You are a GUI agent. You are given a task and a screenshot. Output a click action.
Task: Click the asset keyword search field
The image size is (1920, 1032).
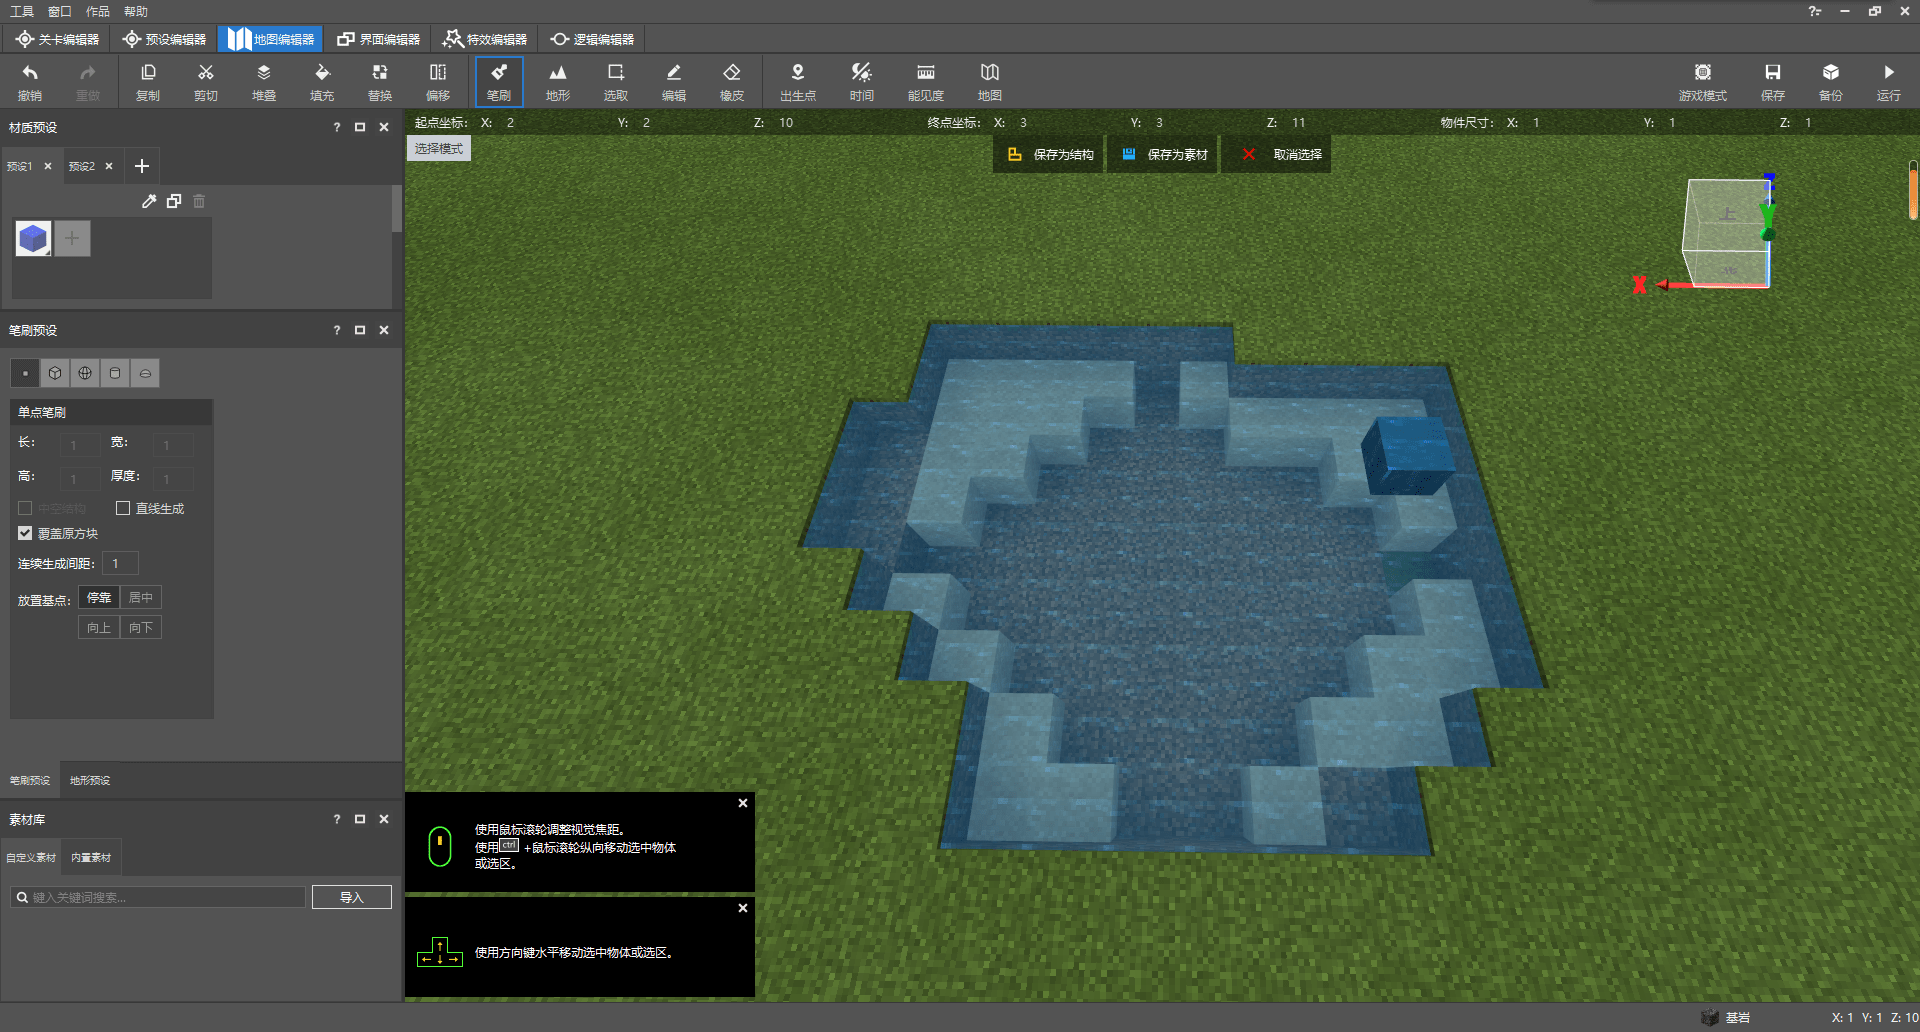[x=158, y=897]
